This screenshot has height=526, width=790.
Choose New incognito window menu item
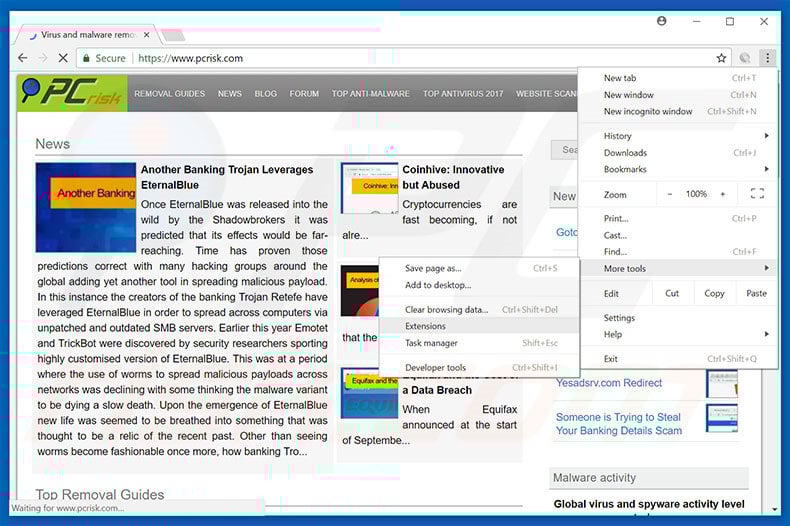(678, 111)
